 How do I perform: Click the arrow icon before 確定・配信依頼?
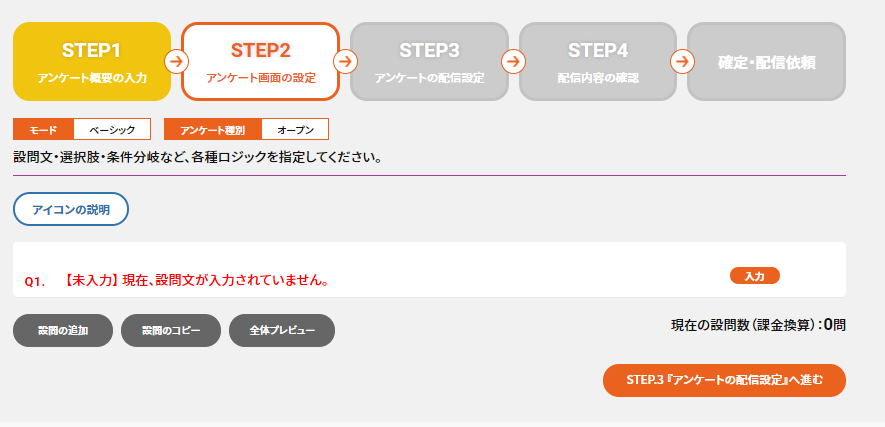click(x=682, y=61)
